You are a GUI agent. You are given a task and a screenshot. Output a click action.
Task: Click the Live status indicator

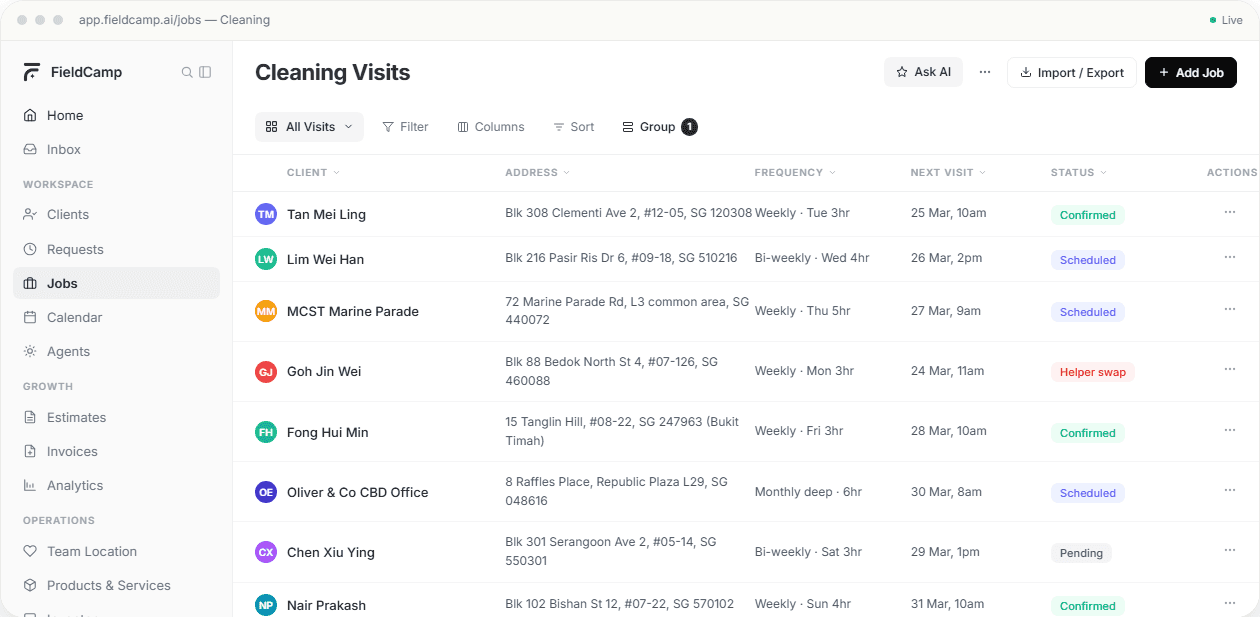coord(1226,20)
